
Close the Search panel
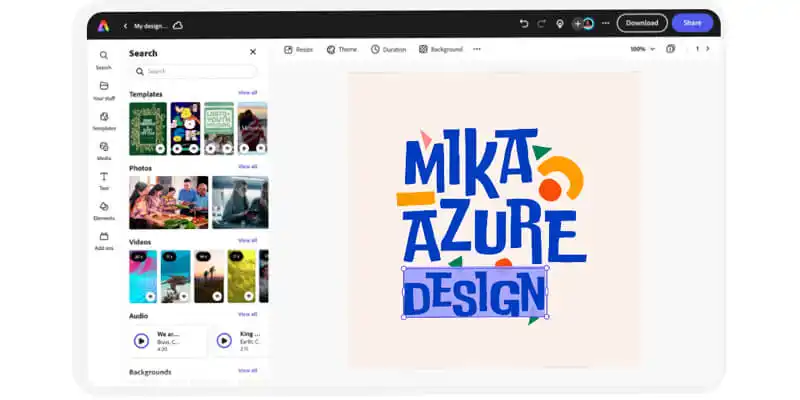[x=253, y=52]
